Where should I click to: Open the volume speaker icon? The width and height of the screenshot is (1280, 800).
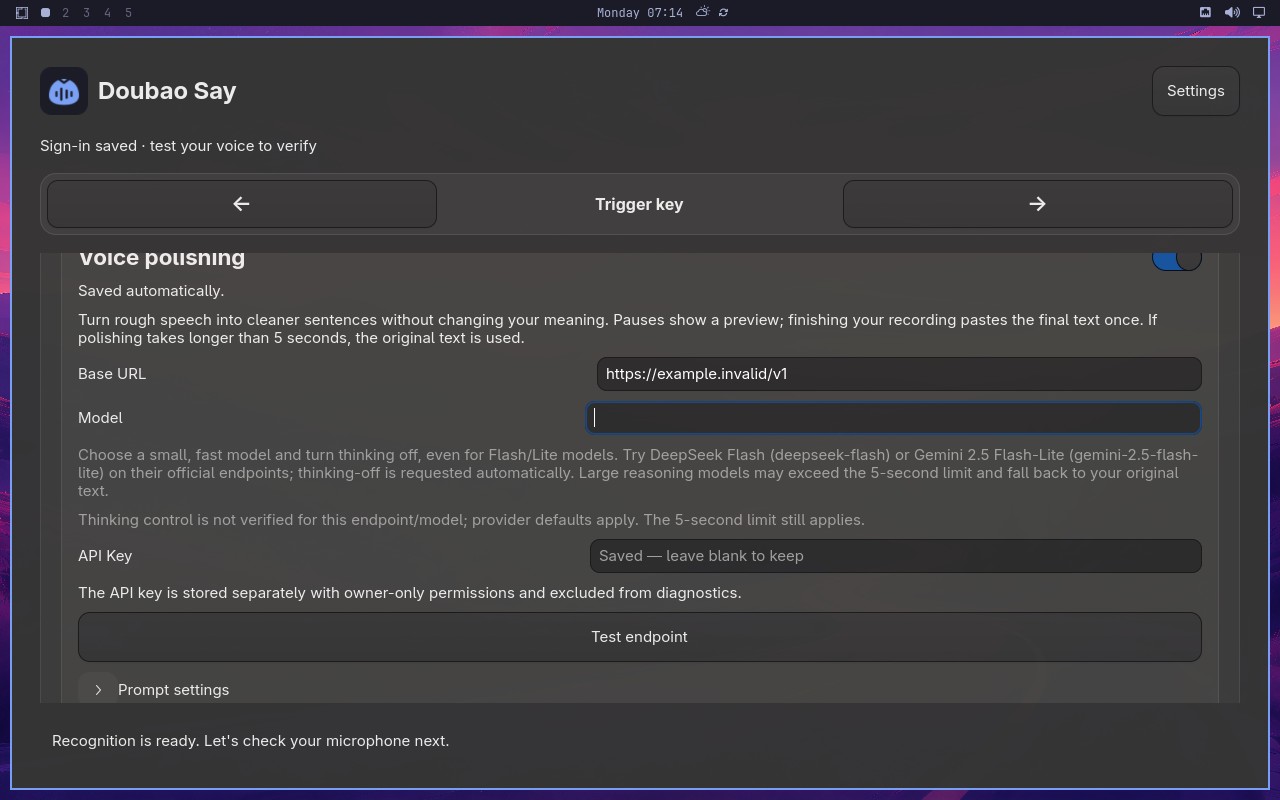(x=1232, y=12)
